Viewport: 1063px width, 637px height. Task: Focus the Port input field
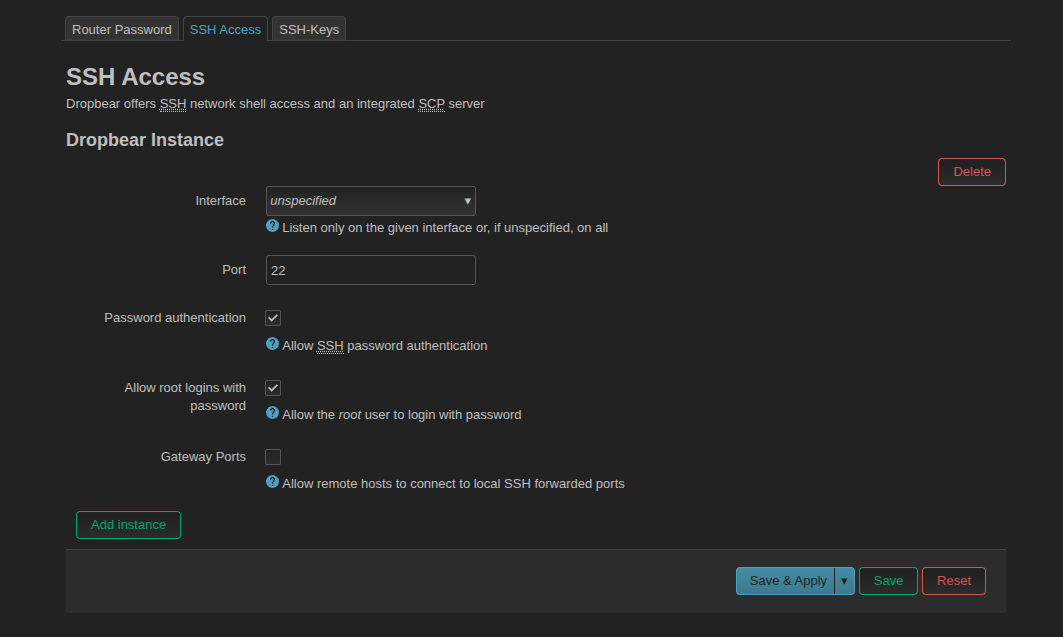[x=370, y=270]
